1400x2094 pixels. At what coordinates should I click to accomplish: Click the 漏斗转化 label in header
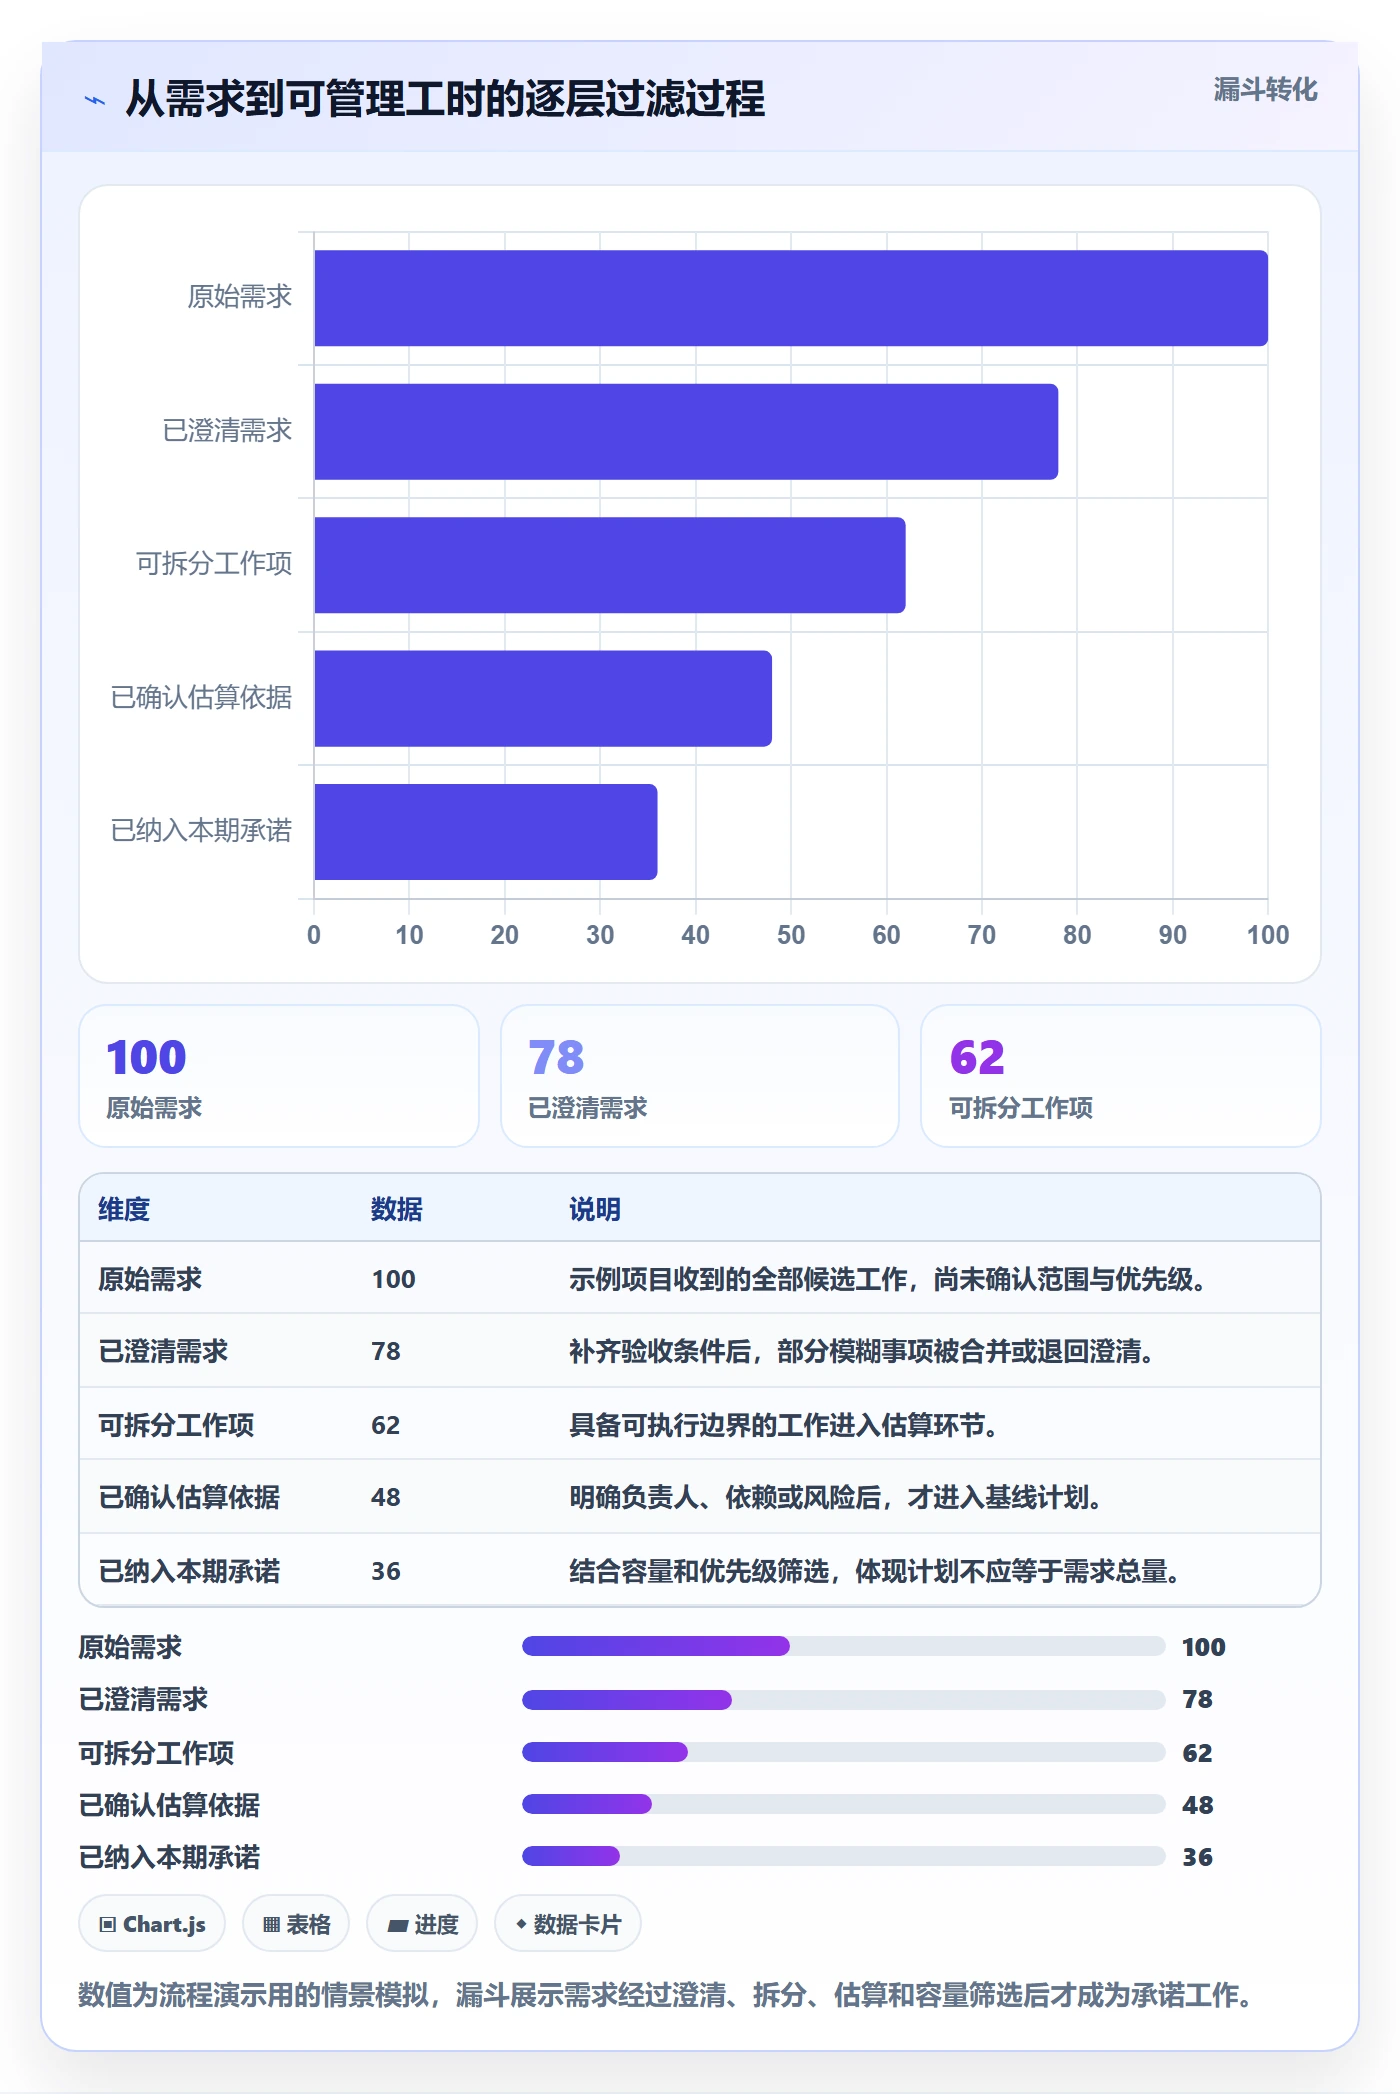1265,90
